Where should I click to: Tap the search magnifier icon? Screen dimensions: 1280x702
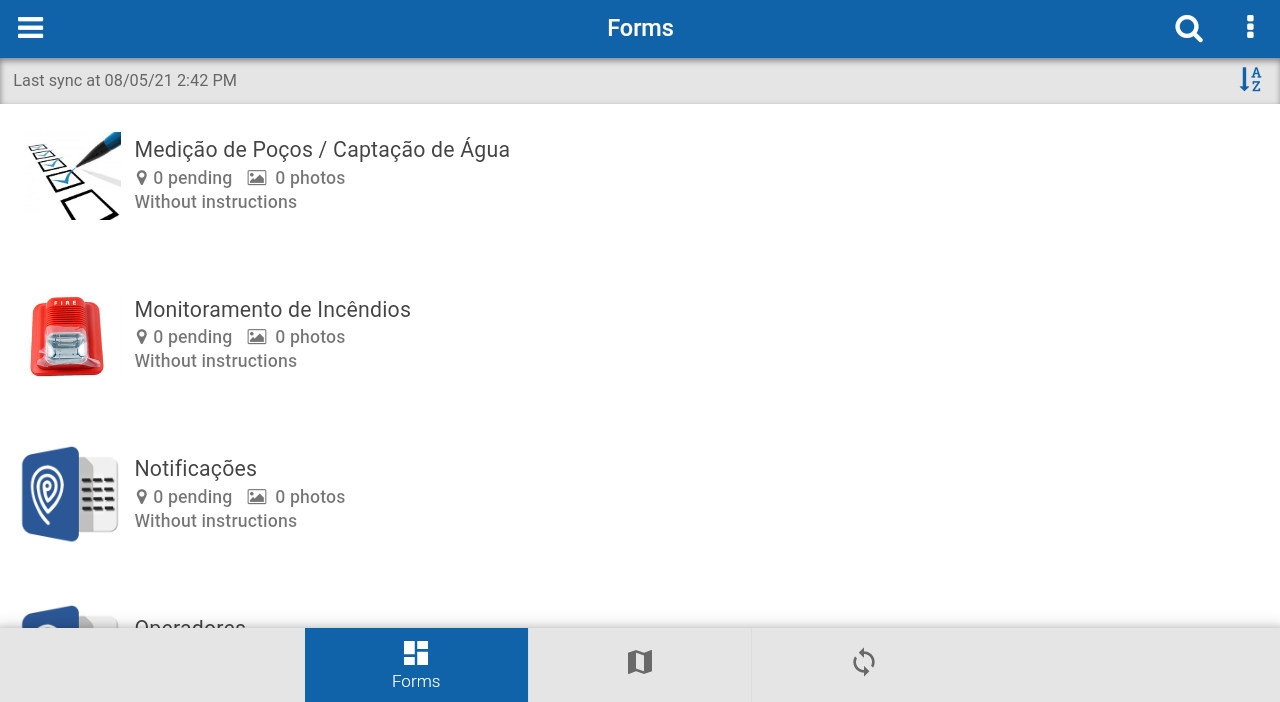[x=1189, y=28]
